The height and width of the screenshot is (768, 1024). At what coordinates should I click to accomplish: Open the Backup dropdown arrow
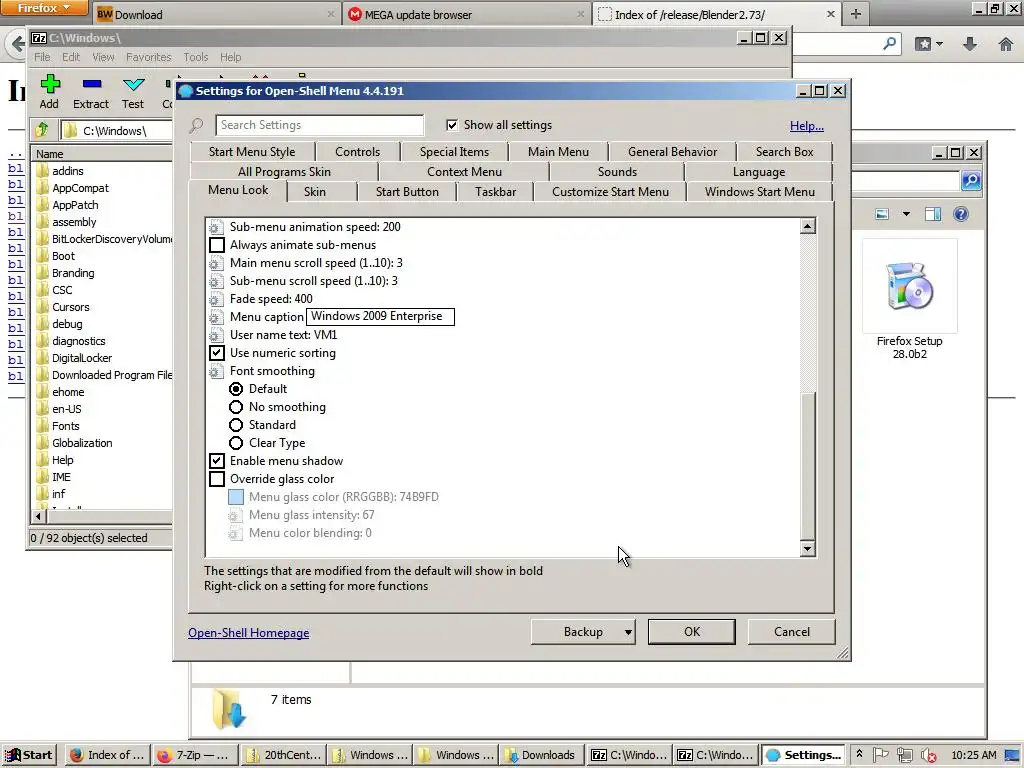point(628,632)
